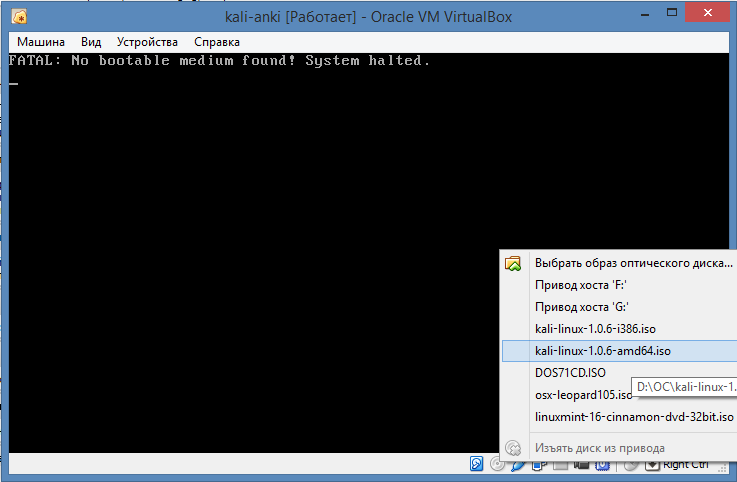
Task: Select host drive 'F:' entry
Action: (619, 285)
